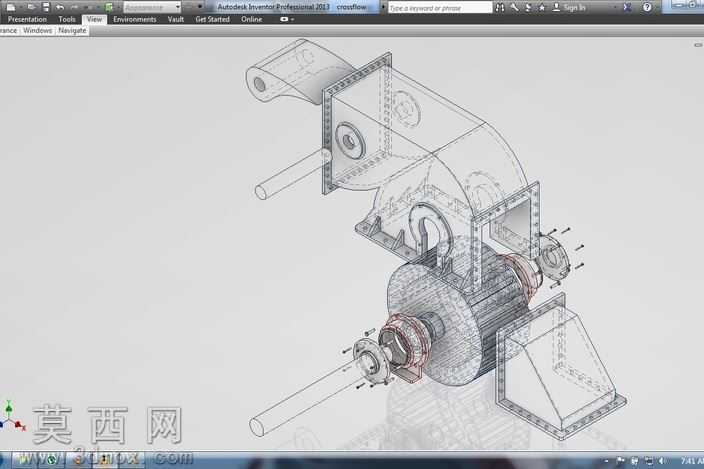The height and width of the screenshot is (469, 704).
Task: Click the Subscription Center icon
Action: click(528, 7)
